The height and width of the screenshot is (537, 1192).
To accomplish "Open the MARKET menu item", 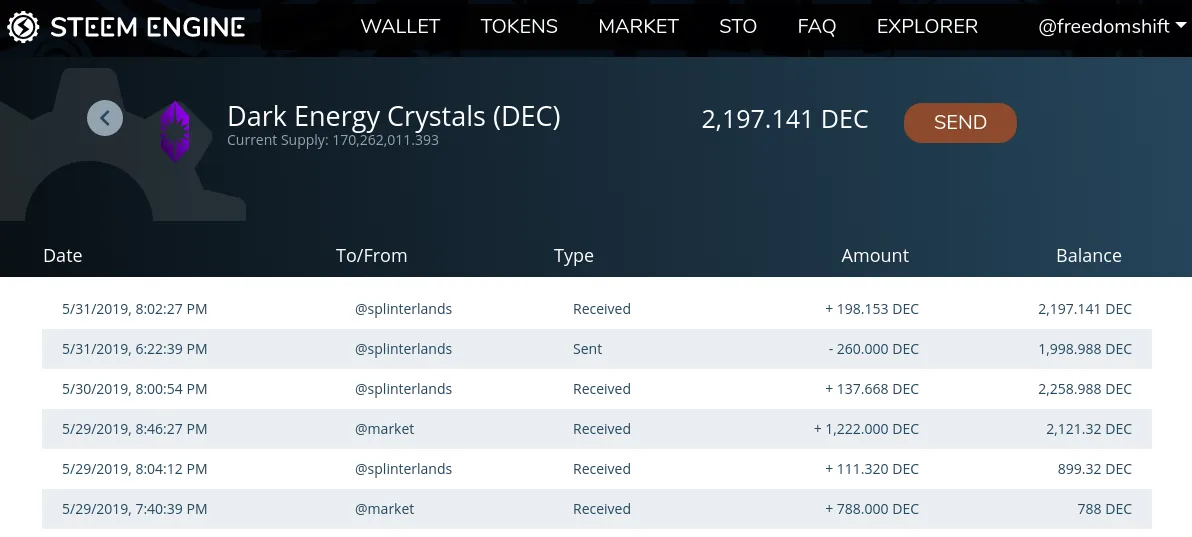I will pyautogui.click(x=638, y=27).
